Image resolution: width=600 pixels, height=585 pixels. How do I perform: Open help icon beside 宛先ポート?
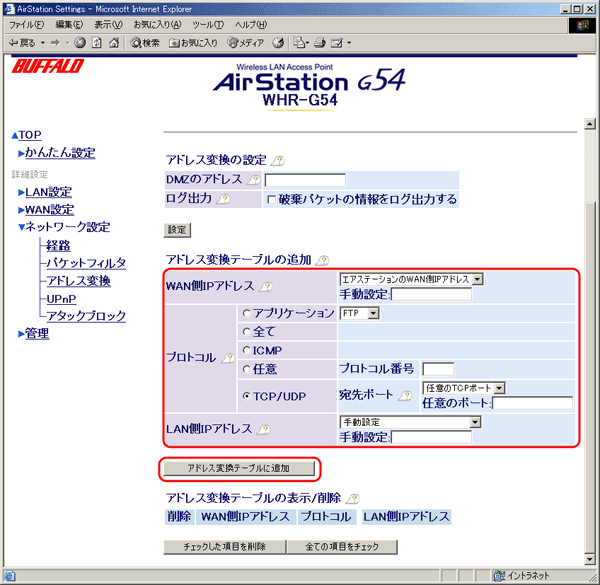[405, 395]
